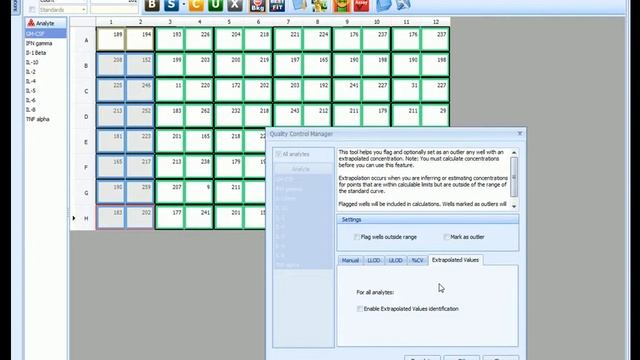Switch to the LLOD tab

[x=374, y=260]
